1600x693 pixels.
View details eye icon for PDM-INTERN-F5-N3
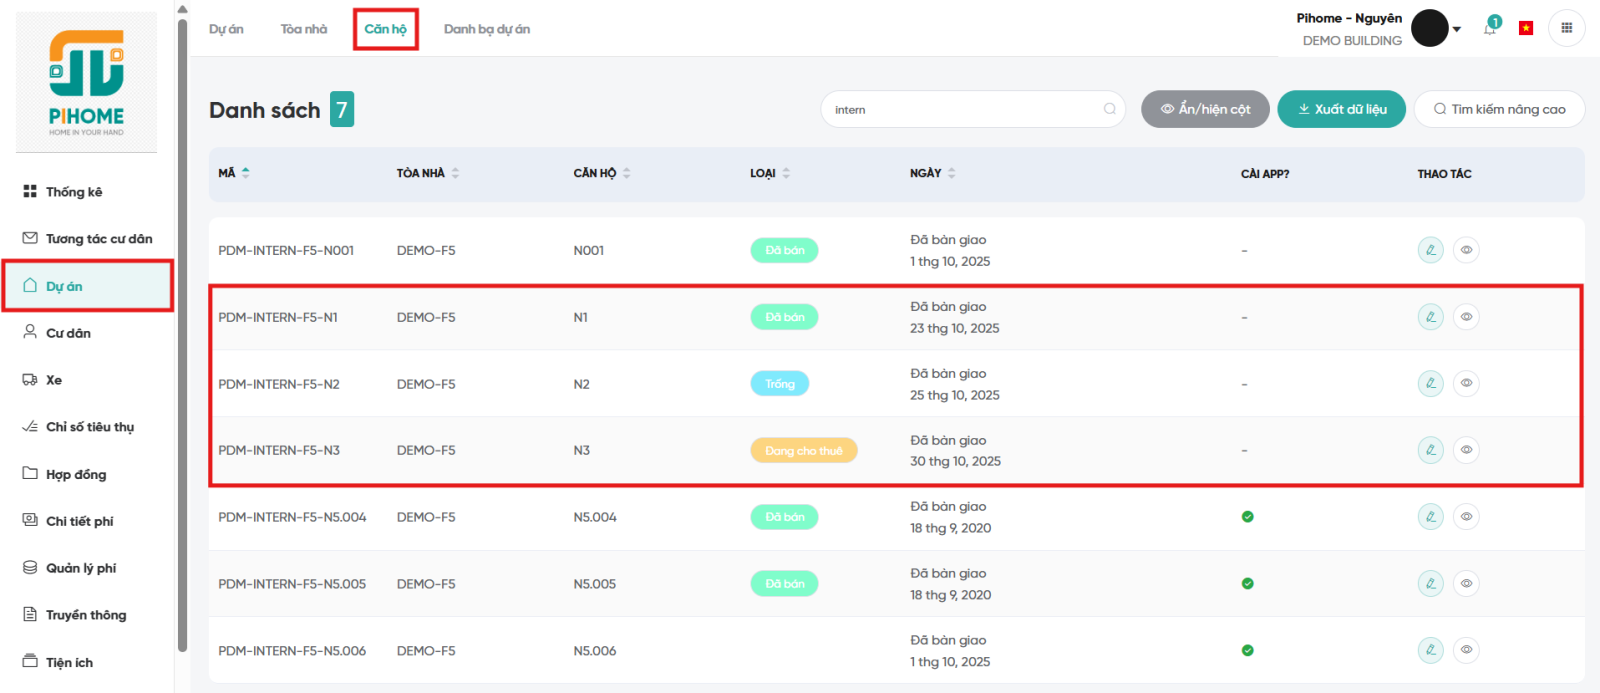point(1466,450)
